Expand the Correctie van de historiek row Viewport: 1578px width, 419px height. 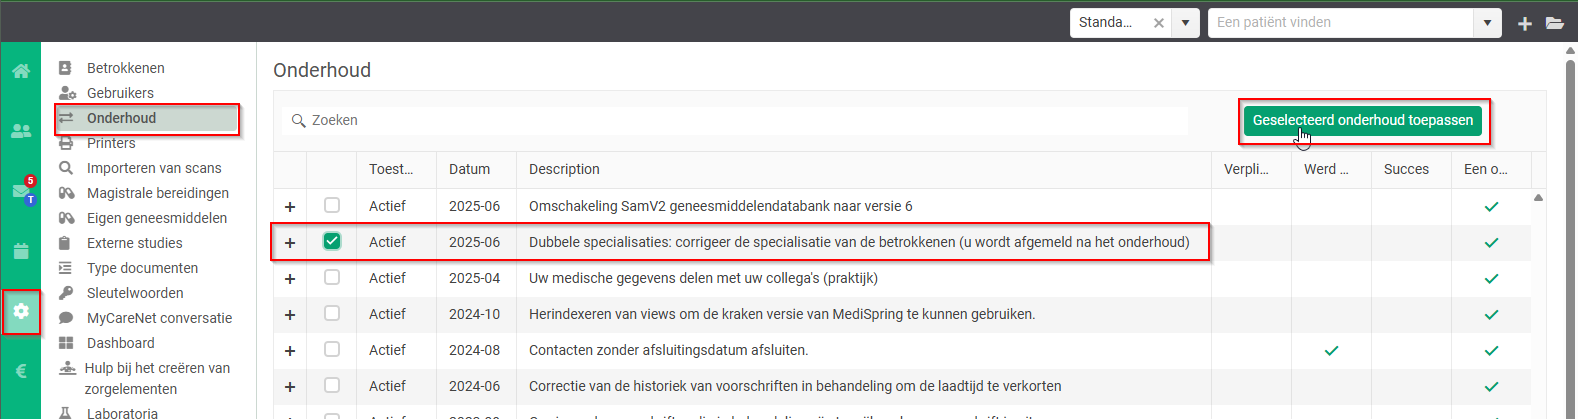click(290, 387)
